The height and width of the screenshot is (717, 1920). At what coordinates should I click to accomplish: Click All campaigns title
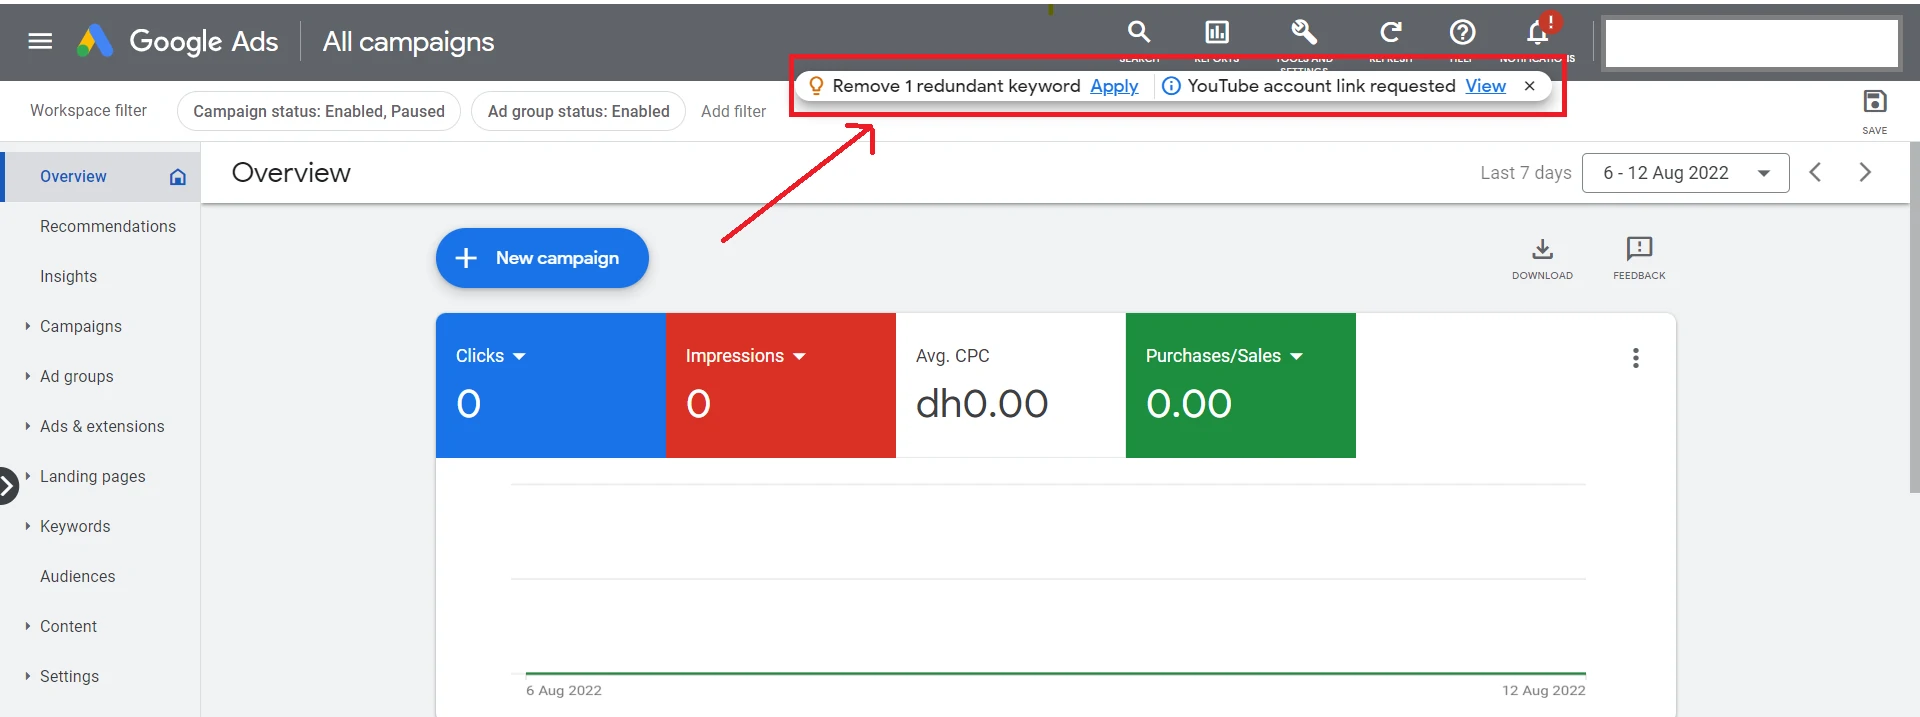click(408, 42)
